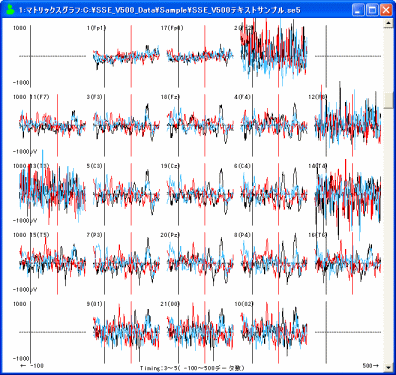Click the window title text 'マトリックスグラフ'
This screenshot has width=396, height=375.
[54, 10]
